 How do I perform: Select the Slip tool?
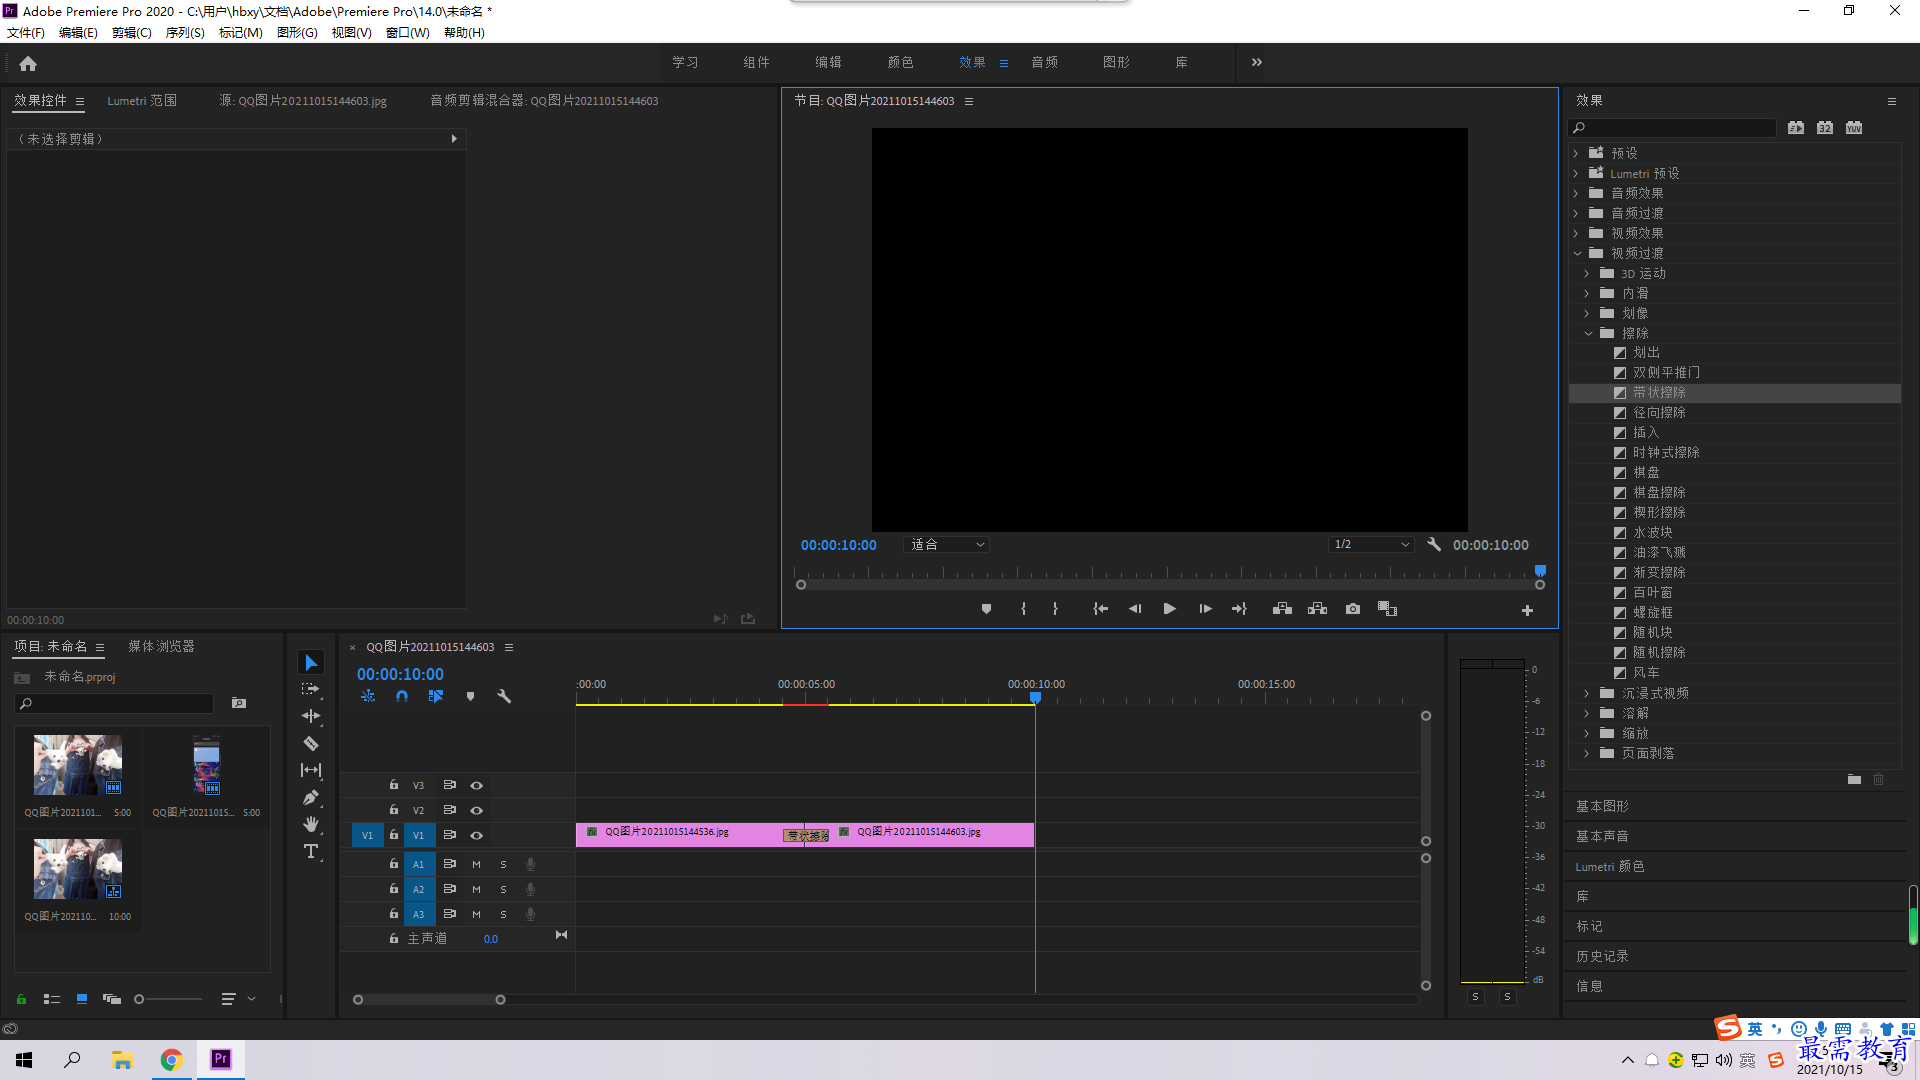click(x=311, y=770)
